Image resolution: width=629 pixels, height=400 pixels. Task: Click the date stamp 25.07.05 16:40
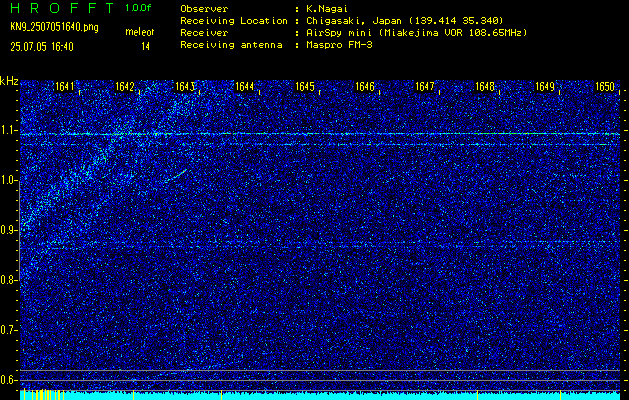coord(42,47)
